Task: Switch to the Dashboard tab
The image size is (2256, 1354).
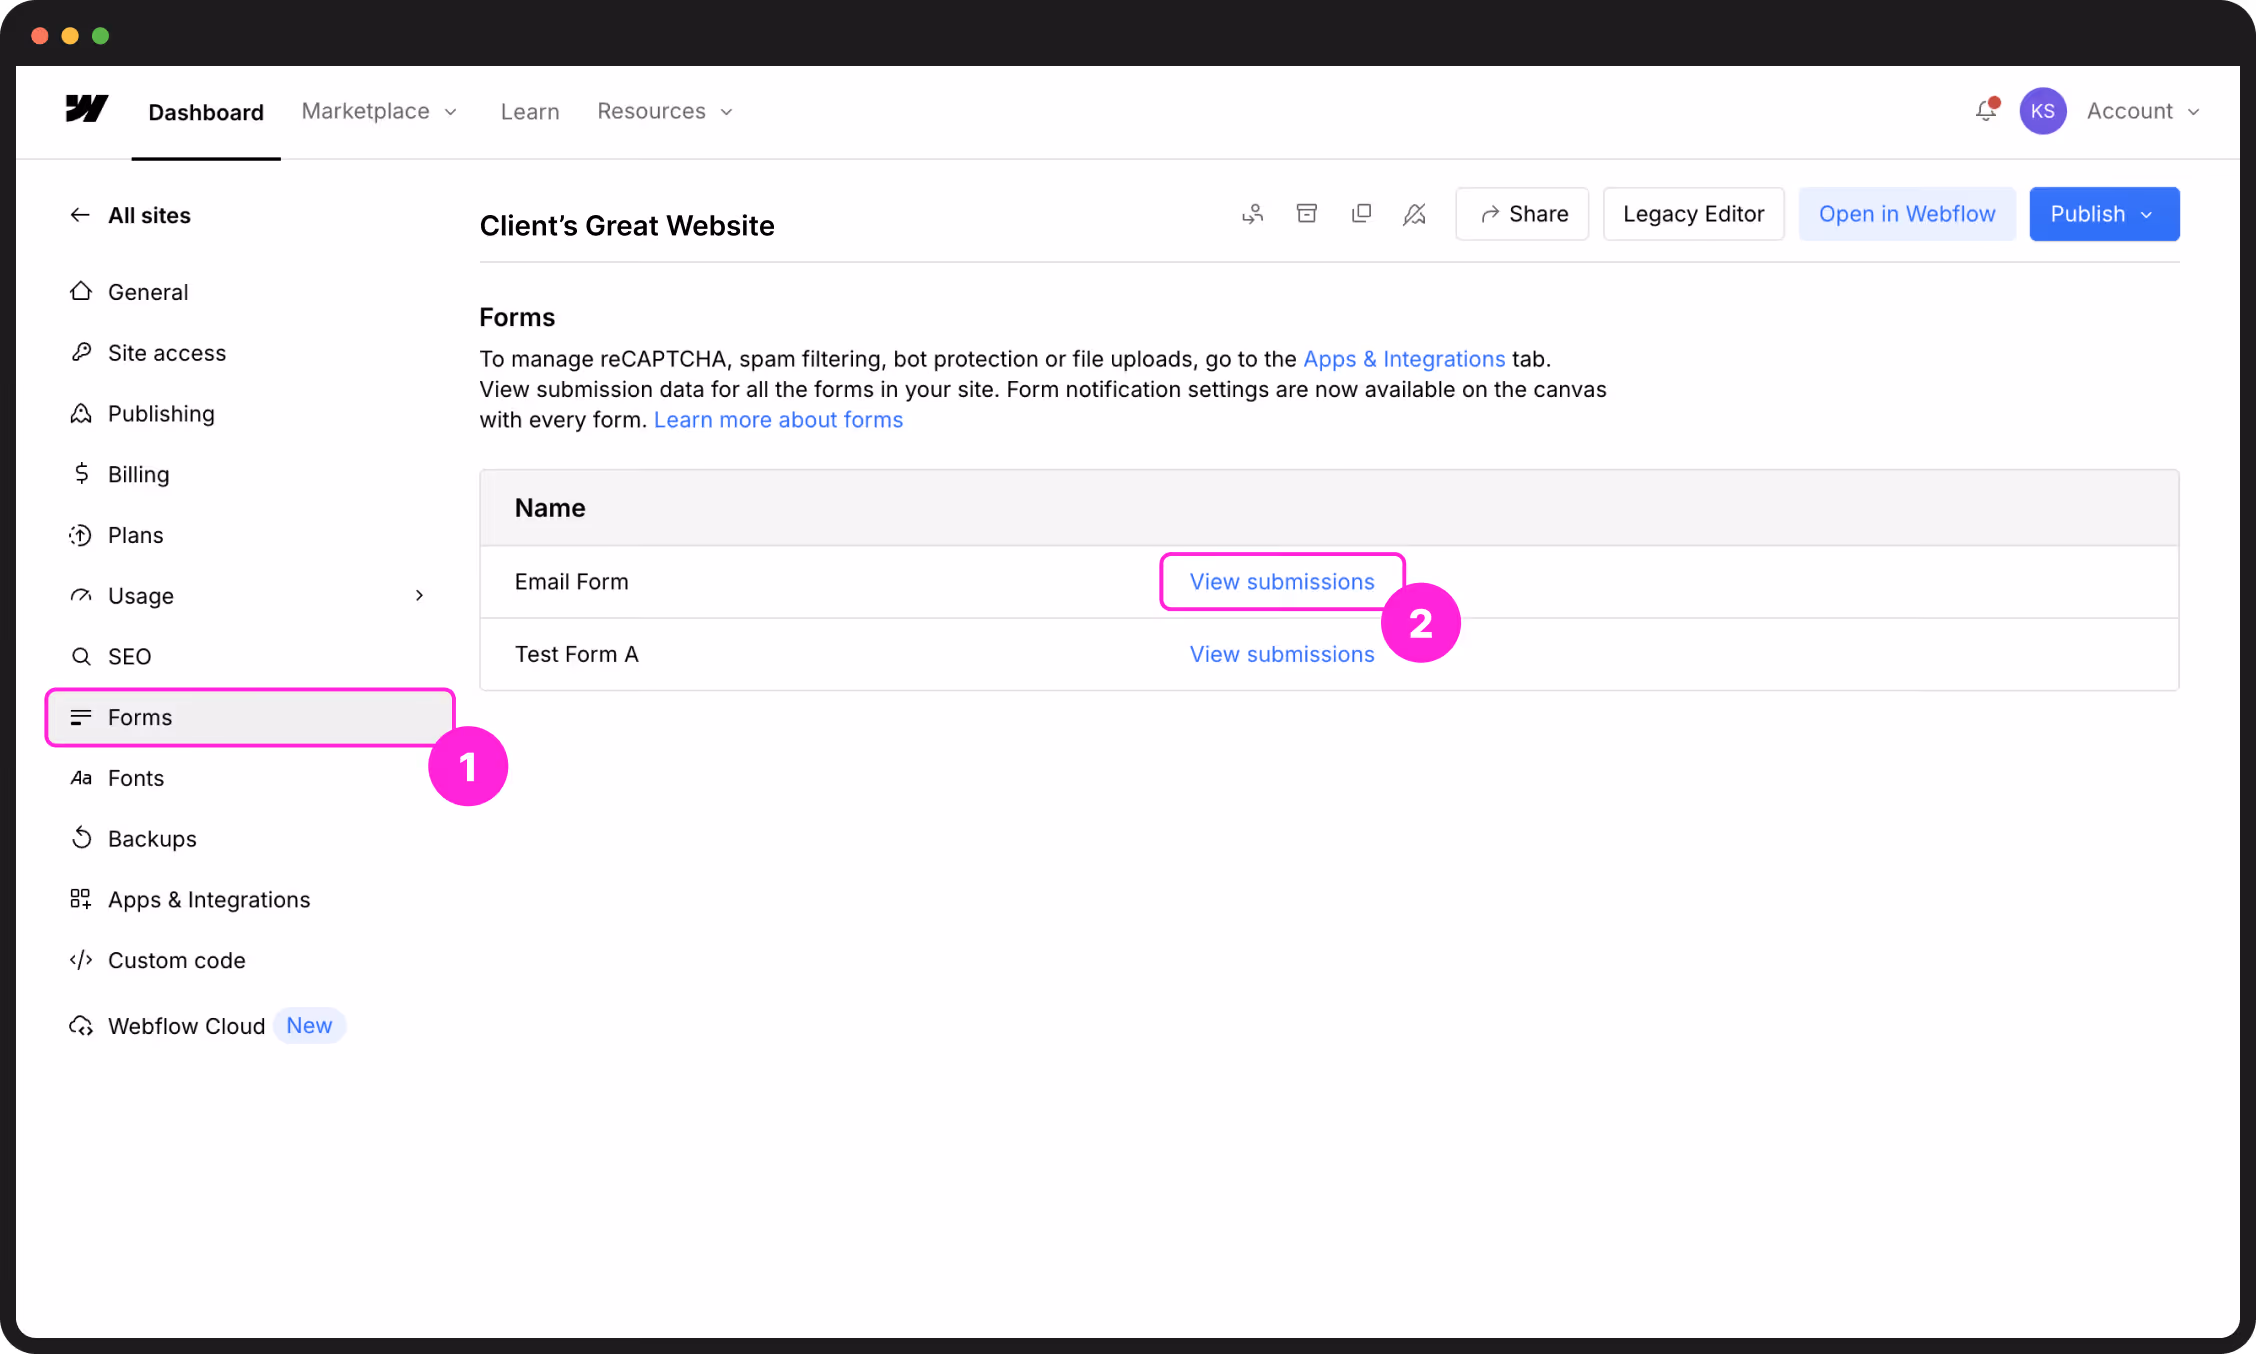Action: pyautogui.click(x=205, y=111)
